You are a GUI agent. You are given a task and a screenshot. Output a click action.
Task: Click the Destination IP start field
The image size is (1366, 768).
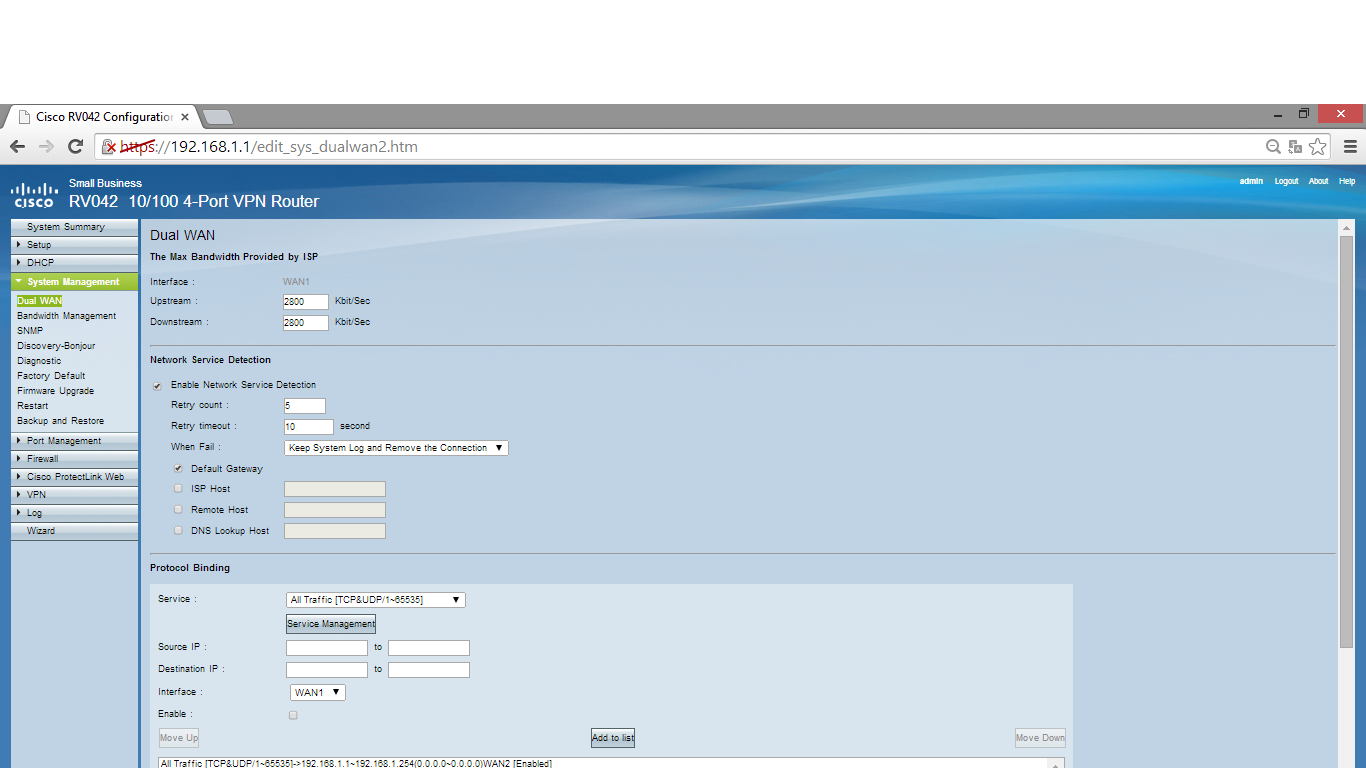pyautogui.click(x=327, y=670)
